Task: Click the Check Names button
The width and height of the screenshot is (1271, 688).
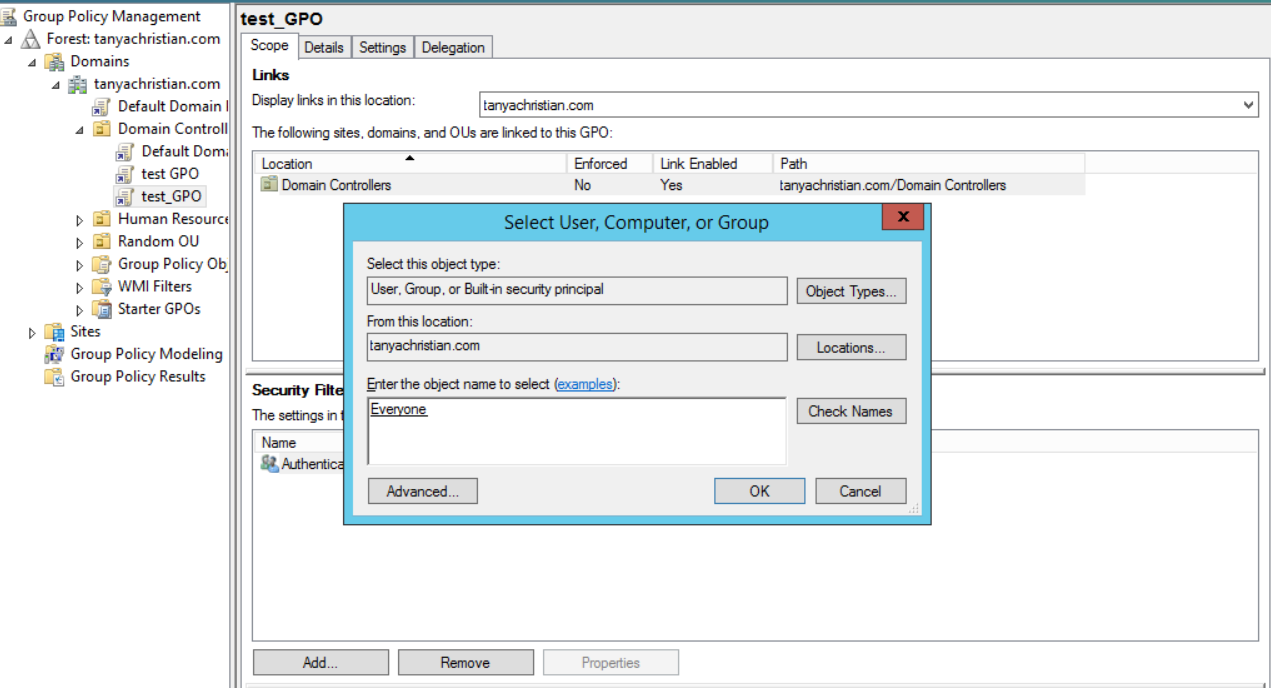Action: click(x=851, y=411)
